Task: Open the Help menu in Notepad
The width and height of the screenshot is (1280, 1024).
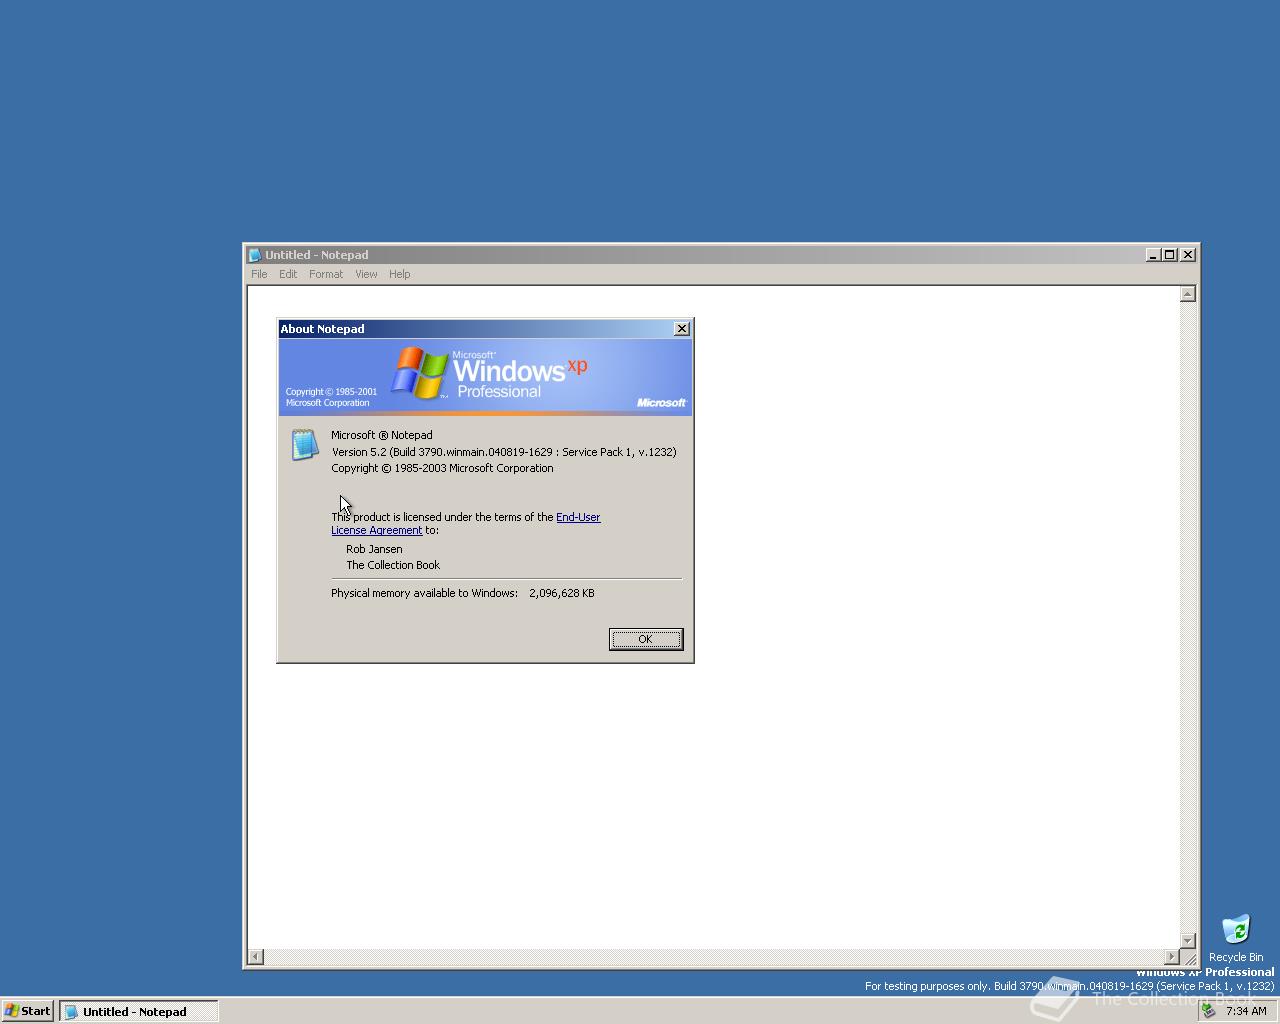Action: [x=400, y=274]
